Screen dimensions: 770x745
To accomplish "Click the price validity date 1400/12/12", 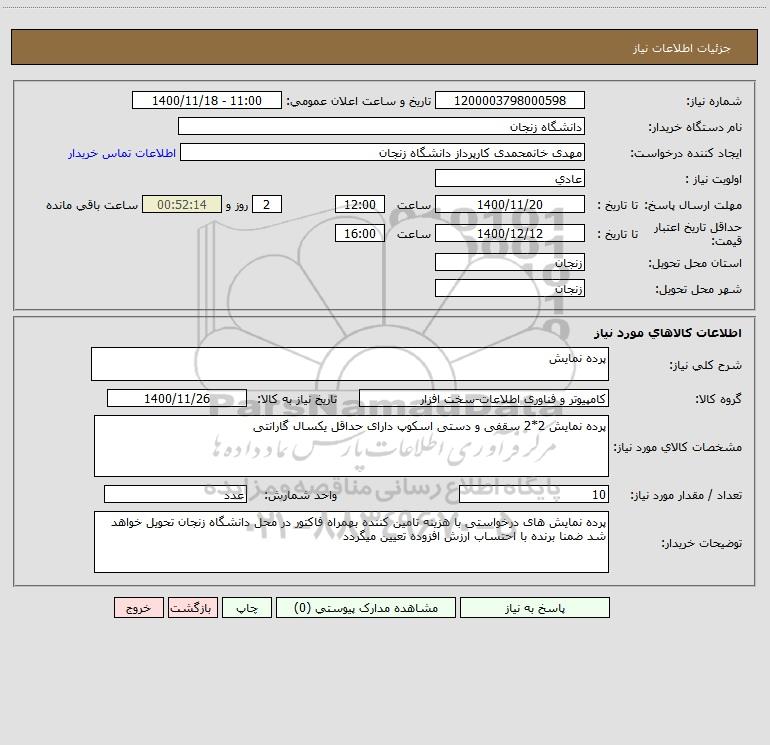I will [x=510, y=233].
